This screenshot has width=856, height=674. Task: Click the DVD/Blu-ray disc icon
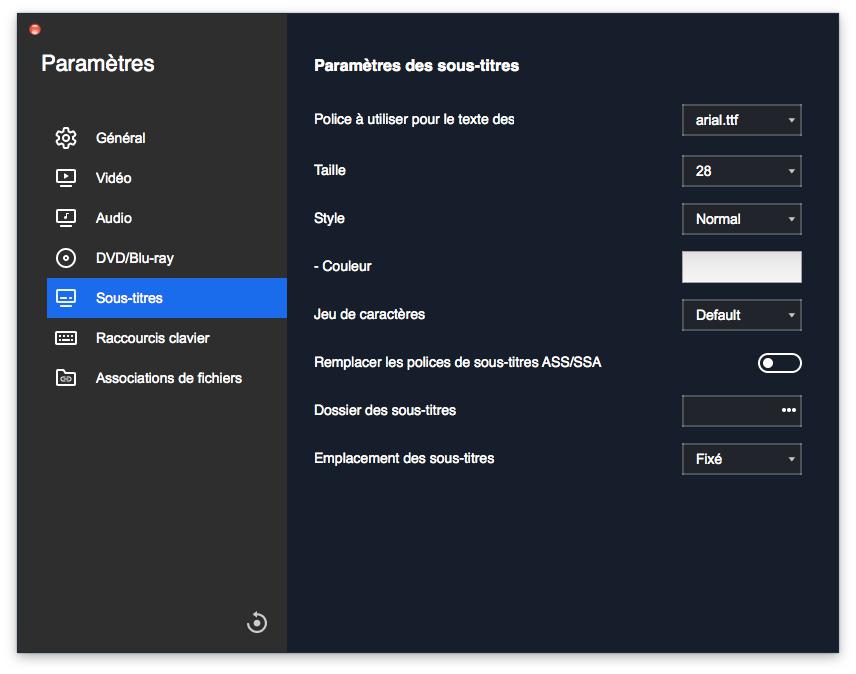pyautogui.click(x=66, y=258)
